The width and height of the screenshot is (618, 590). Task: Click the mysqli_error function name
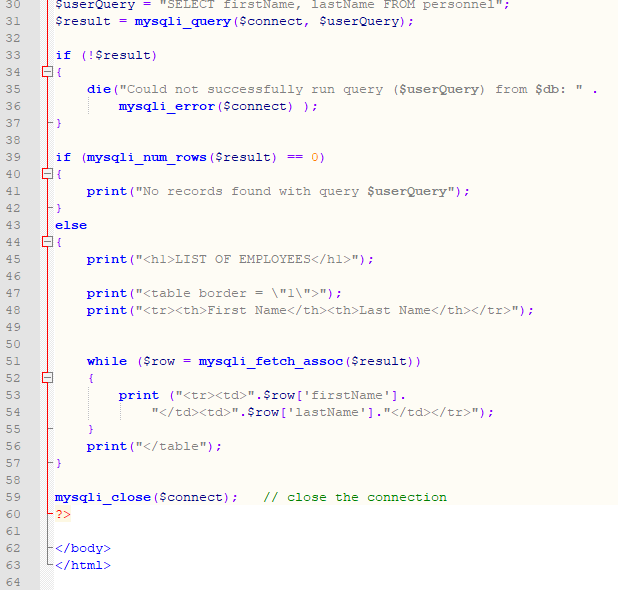coord(167,106)
